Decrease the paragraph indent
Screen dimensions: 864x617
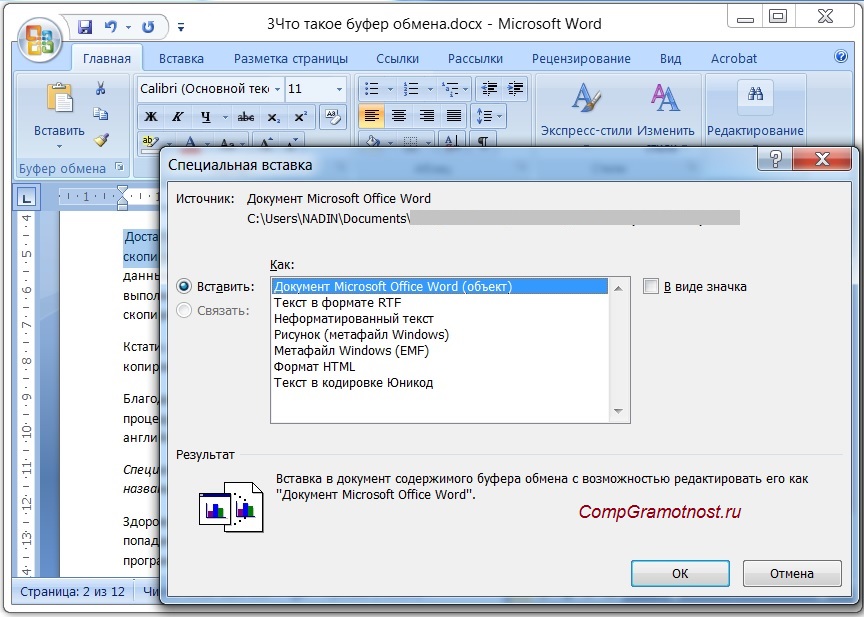point(489,88)
